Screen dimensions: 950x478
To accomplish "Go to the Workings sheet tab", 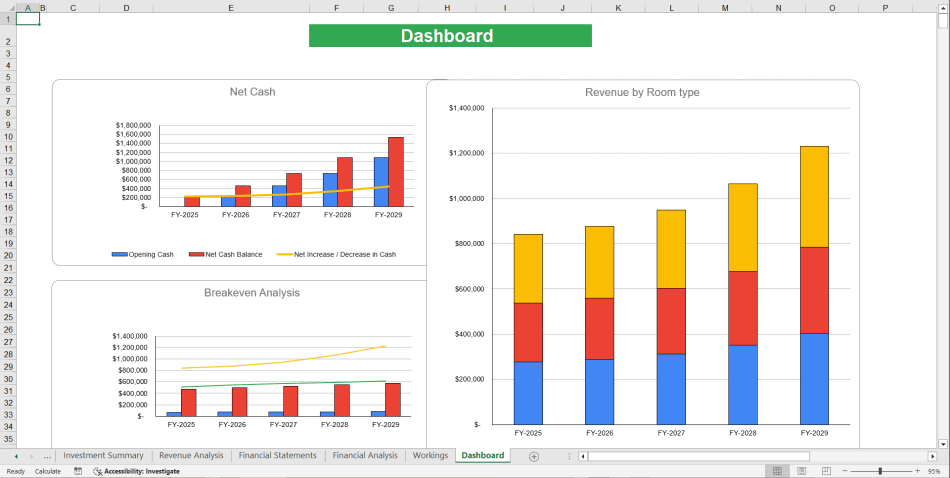I will point(430,455).
